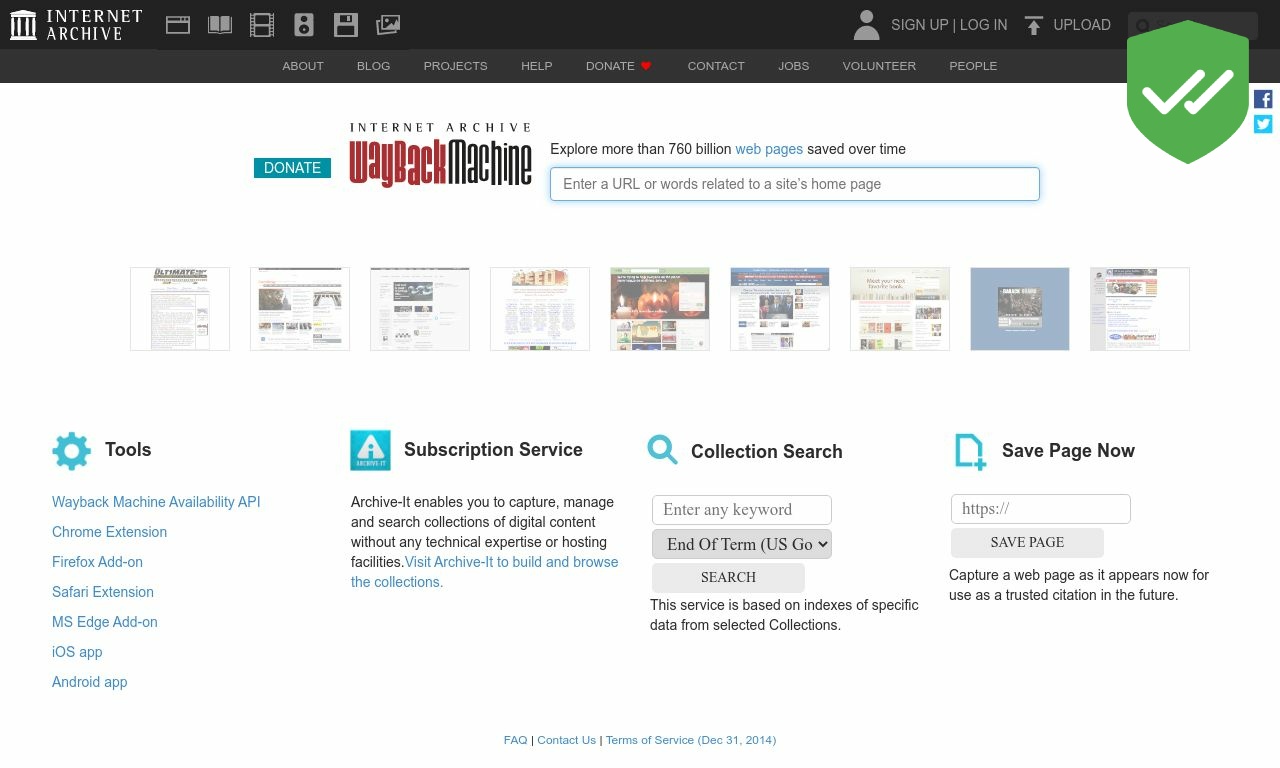The height and width of the screenshot is (768, 1280).
Task: Open the web pages link
Action: tap(769, 149)
